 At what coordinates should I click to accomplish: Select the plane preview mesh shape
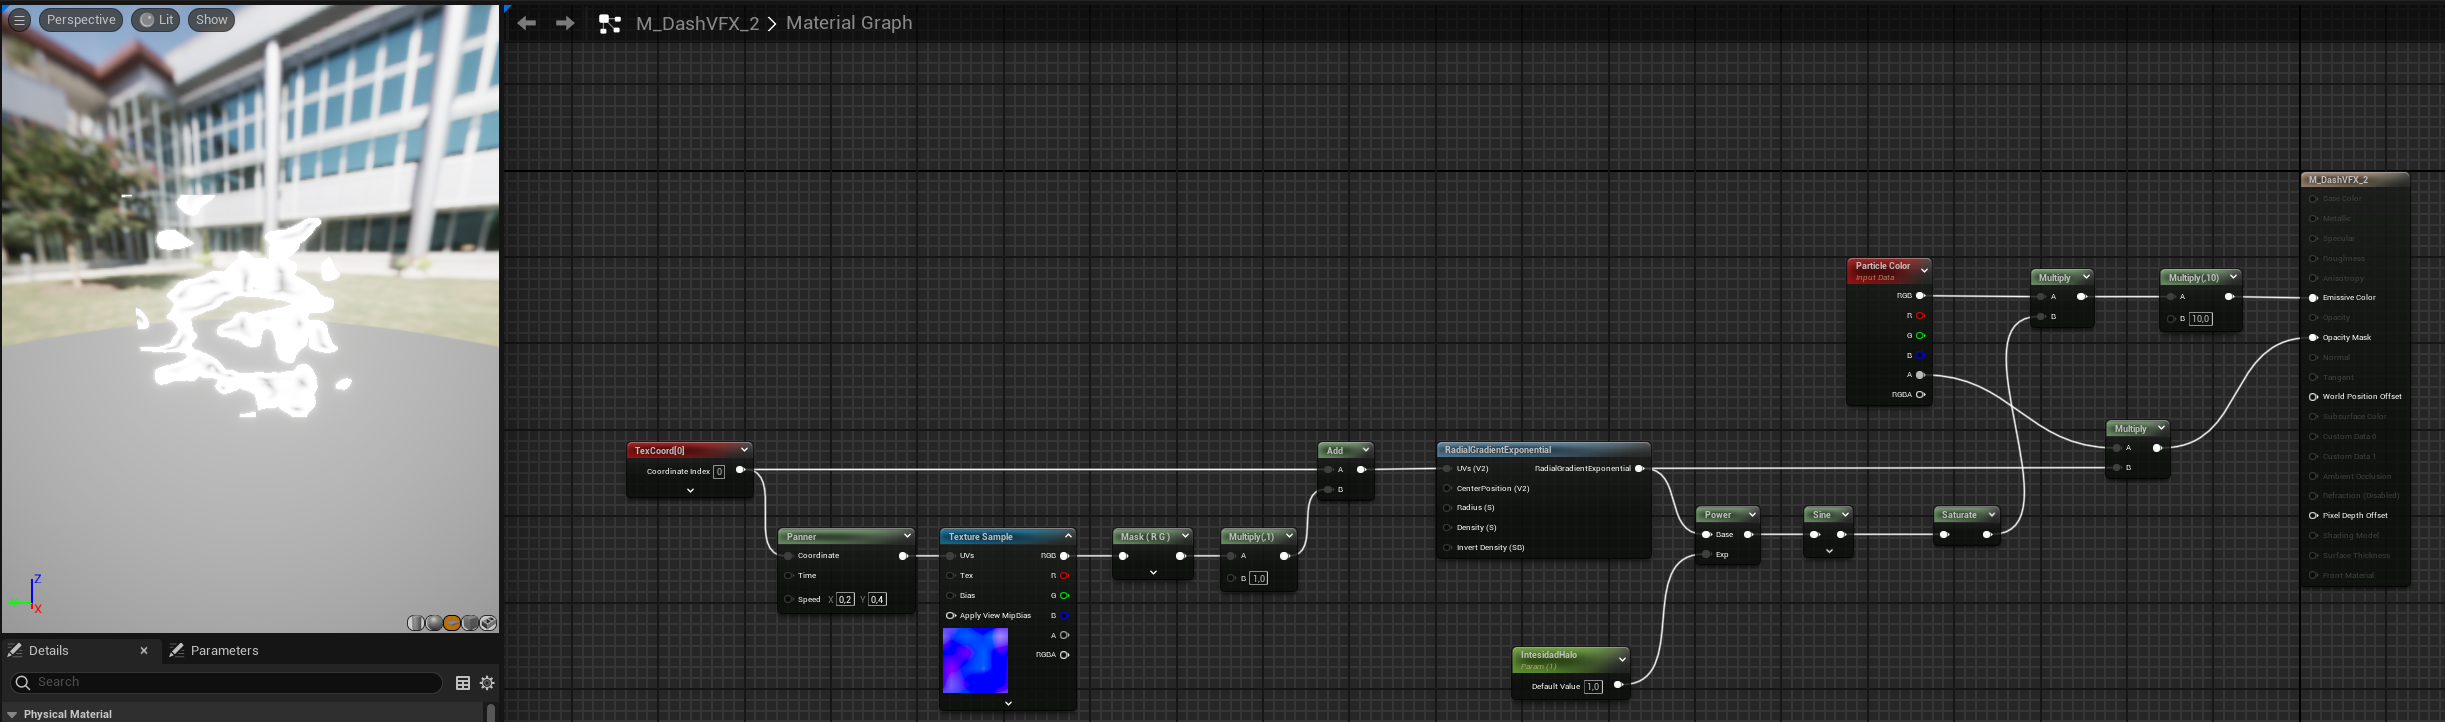pyautogui.click(x=452, y=623)
